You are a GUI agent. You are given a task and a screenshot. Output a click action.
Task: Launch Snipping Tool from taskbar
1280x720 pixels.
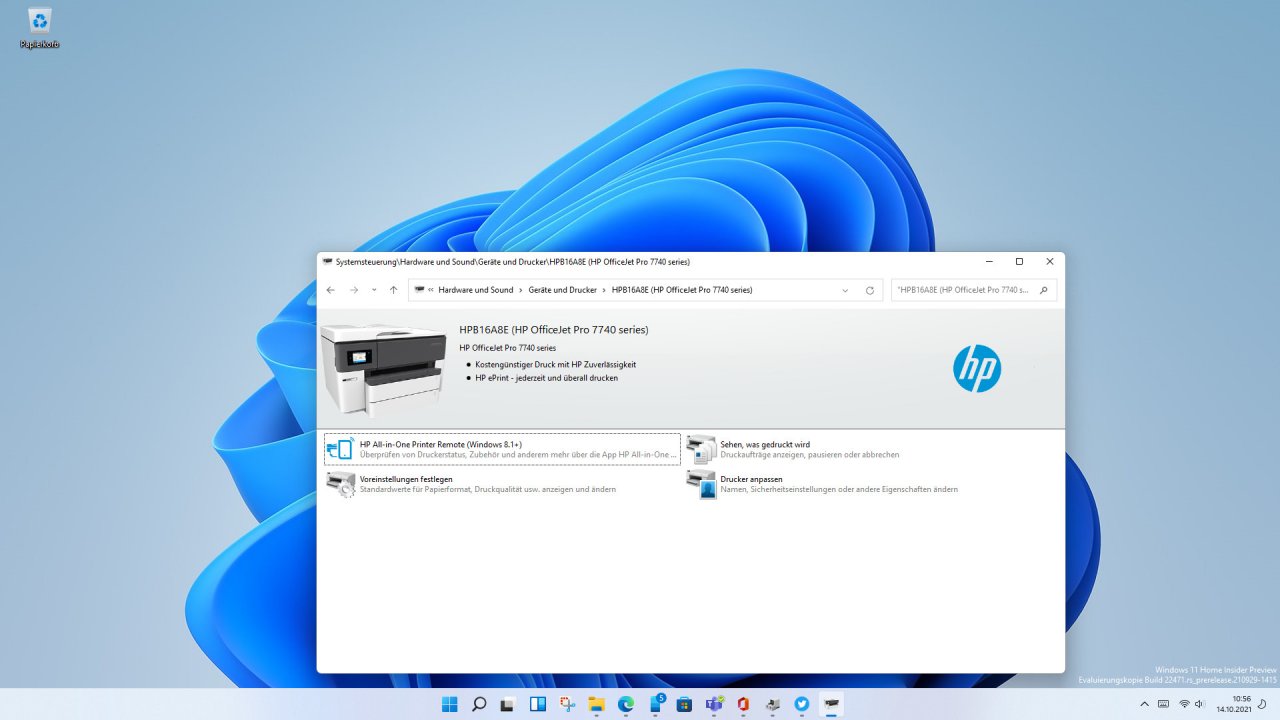[x=567, y=704]
